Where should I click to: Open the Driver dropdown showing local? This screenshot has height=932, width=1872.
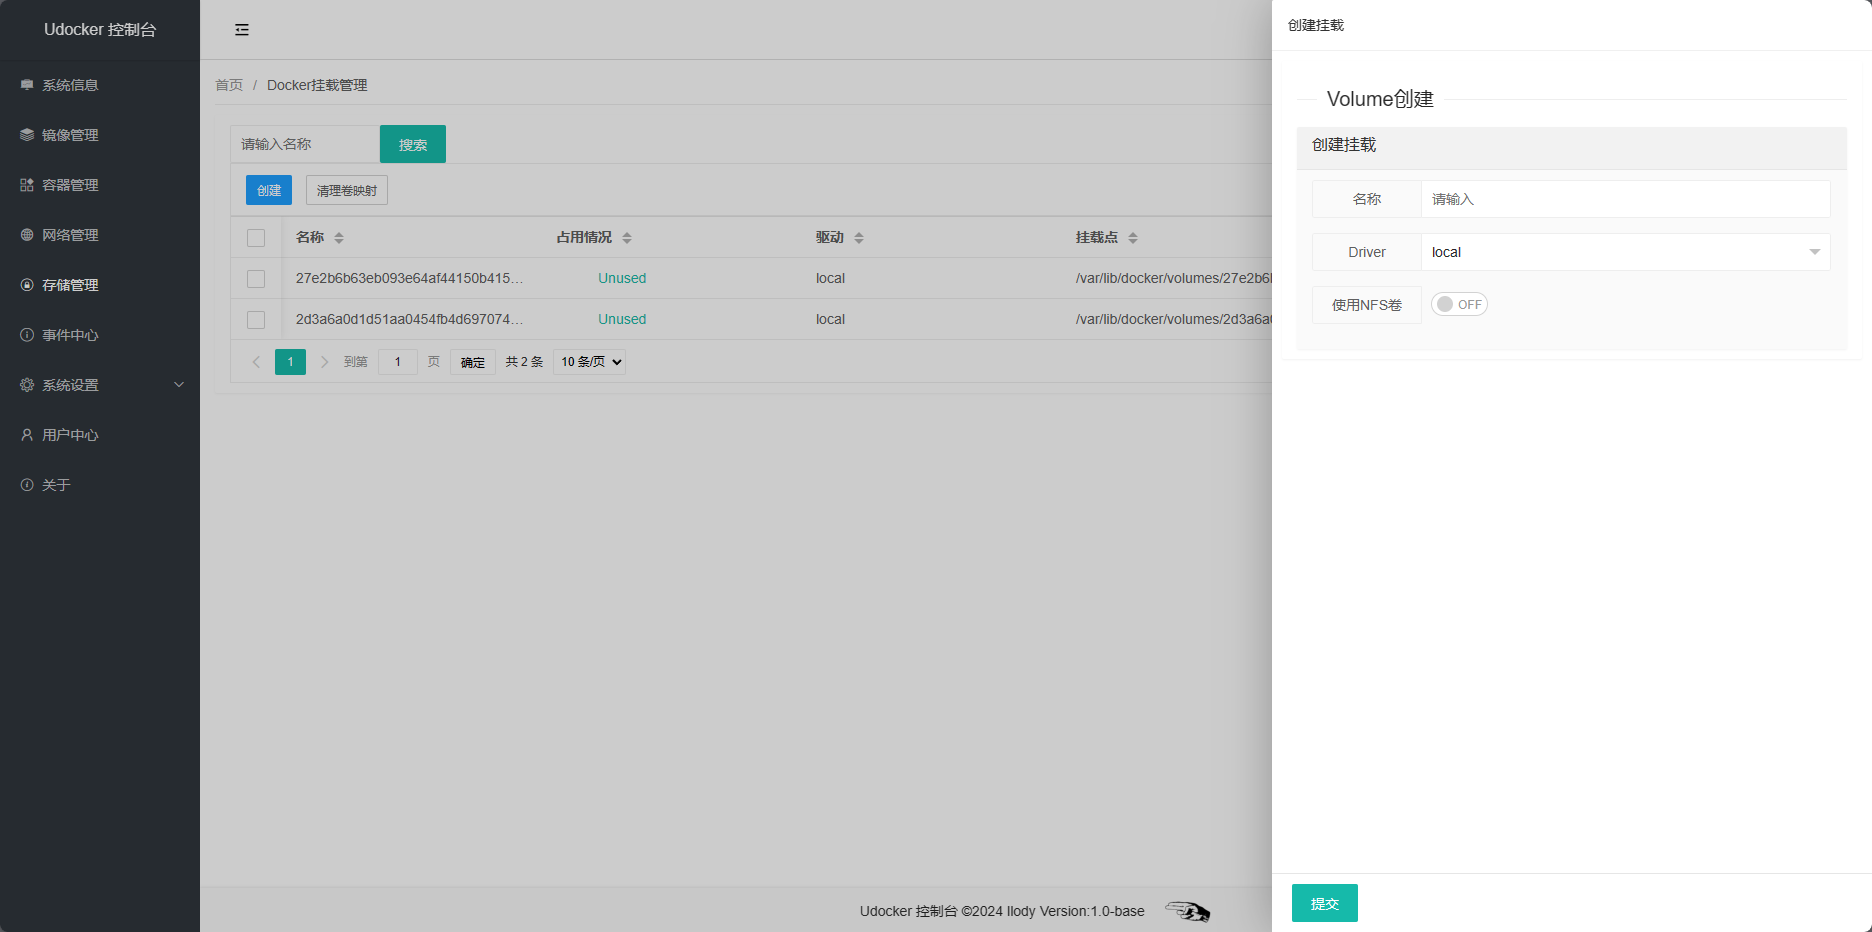pos(1626,252)
